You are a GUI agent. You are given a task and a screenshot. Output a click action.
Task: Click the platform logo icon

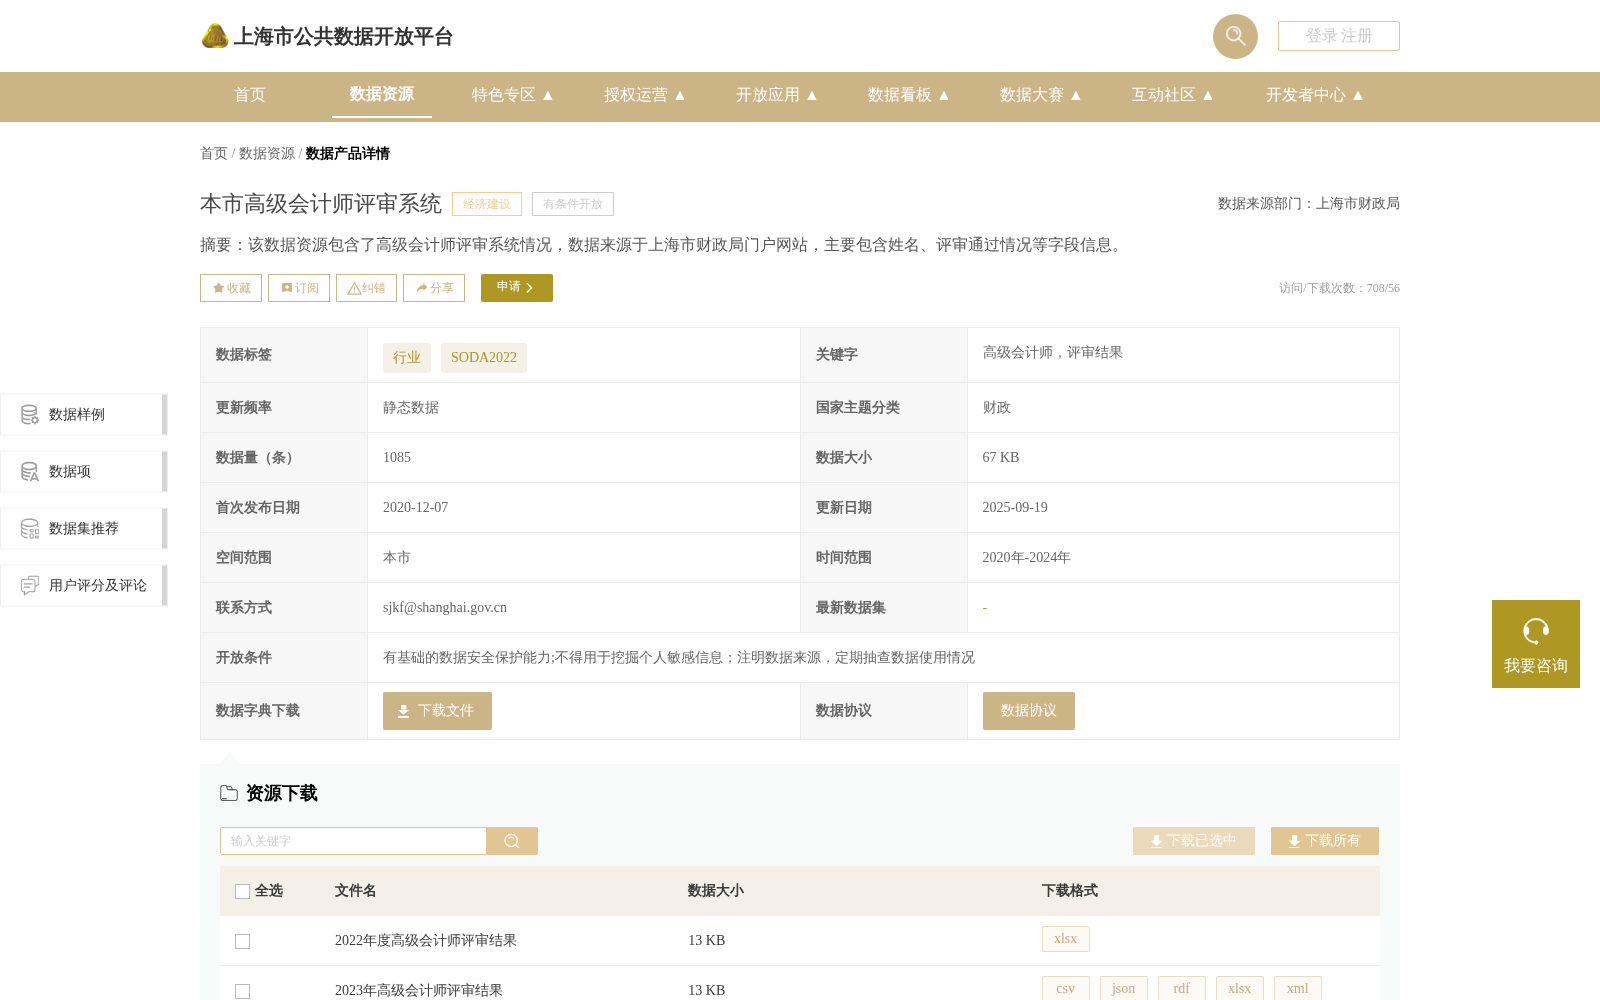[x=215, y=36]
